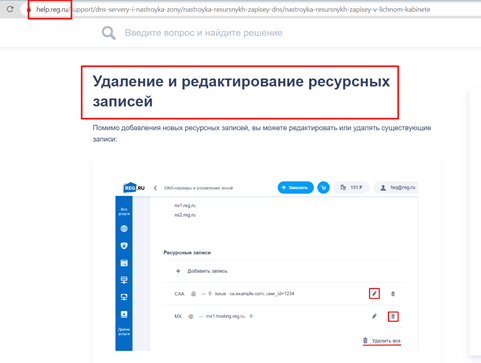
Task: Click the paragraph starting "Помимо добавления новых ресурсных записей"
Action: coord(262,133)
